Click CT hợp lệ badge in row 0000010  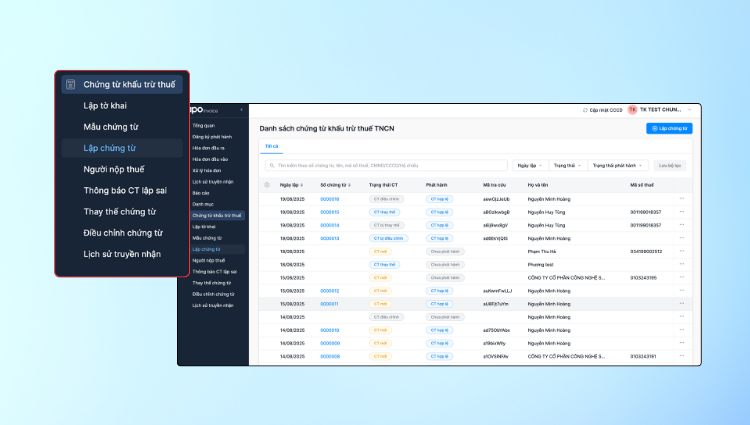439,330
